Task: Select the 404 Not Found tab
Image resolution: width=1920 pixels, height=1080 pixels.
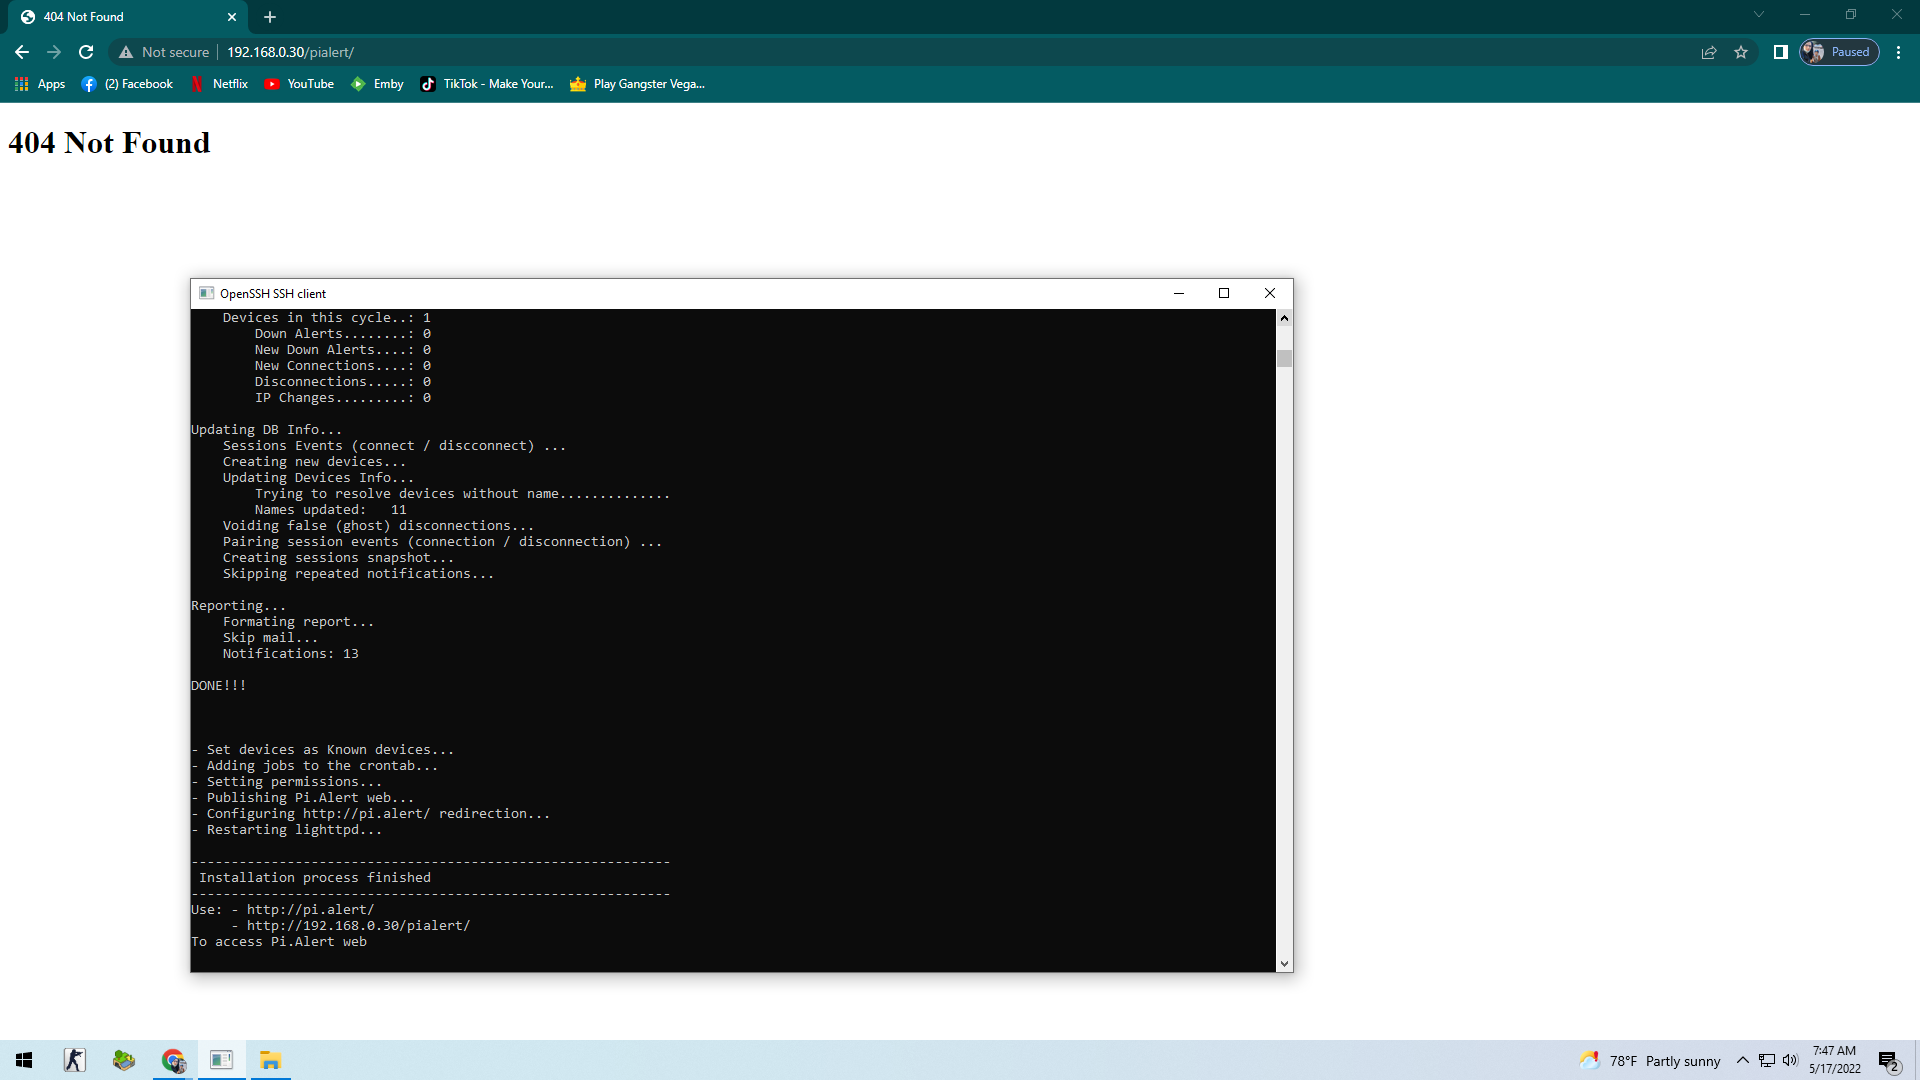Action: click(110, 17)
